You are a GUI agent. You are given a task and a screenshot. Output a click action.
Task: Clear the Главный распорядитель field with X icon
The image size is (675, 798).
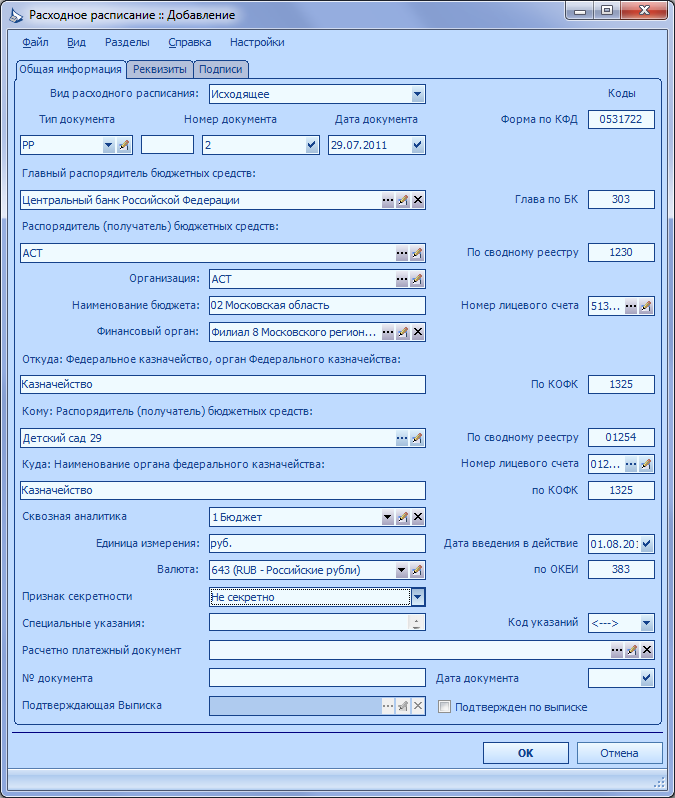(418, 200)
